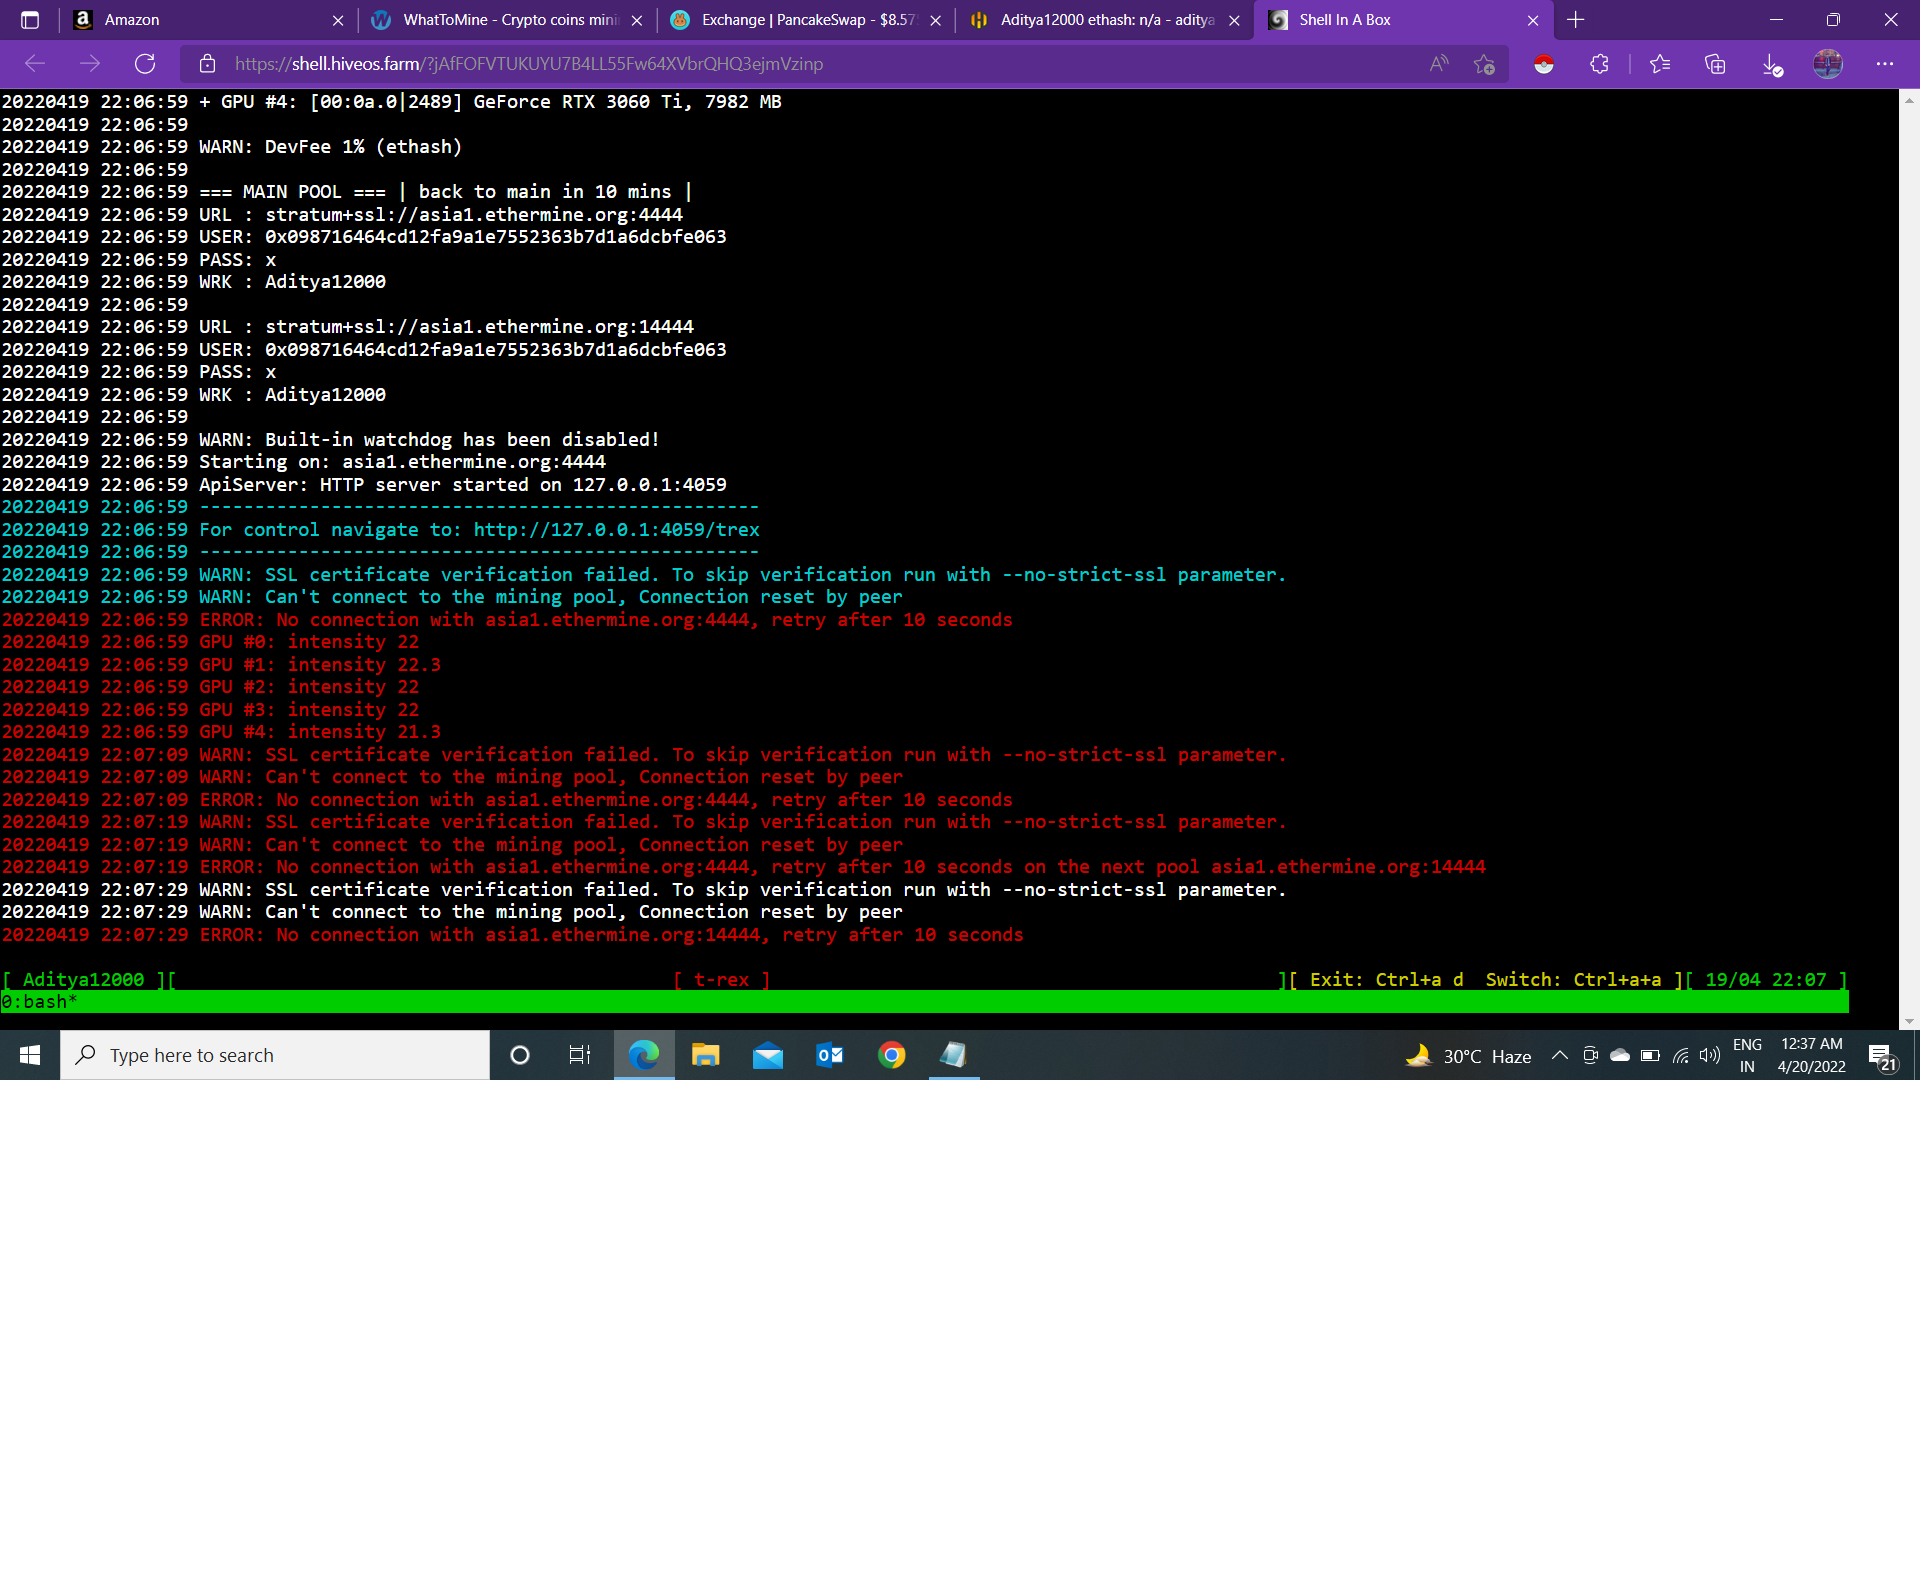Click the browser profile avatar
Viewport: 1920px width, 1578px height.
1828,63
